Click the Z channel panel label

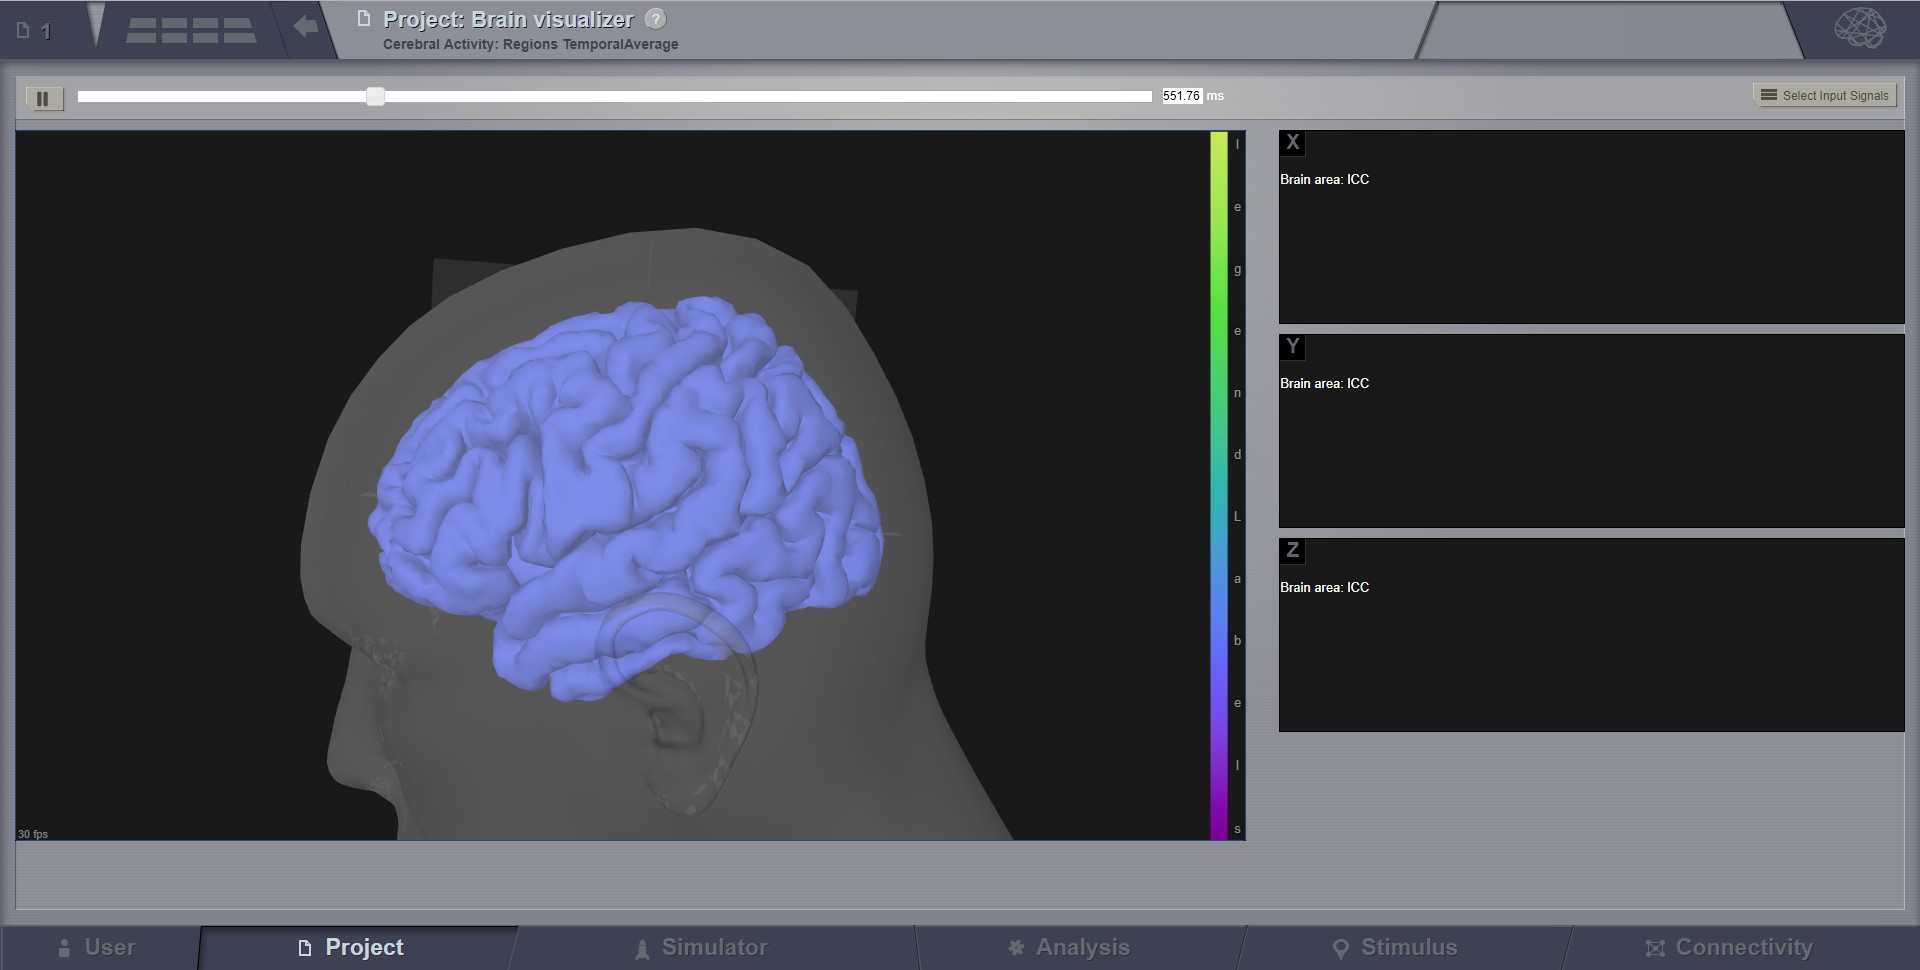click(1292, 550)
